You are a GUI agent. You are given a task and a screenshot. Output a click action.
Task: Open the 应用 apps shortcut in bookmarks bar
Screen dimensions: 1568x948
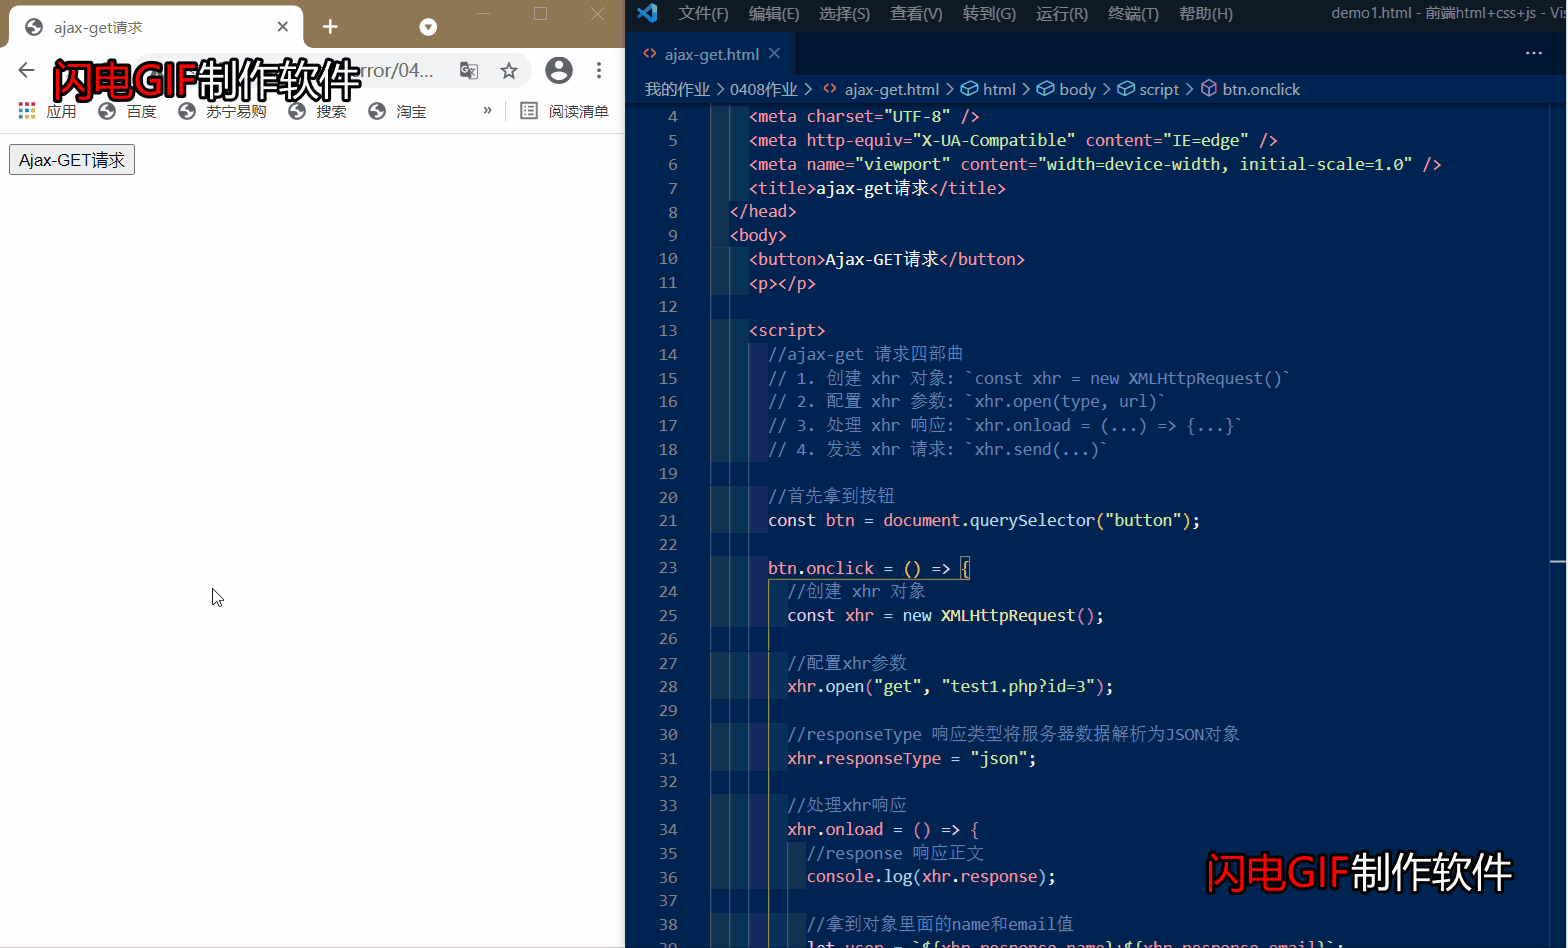(x=47, y=111)
